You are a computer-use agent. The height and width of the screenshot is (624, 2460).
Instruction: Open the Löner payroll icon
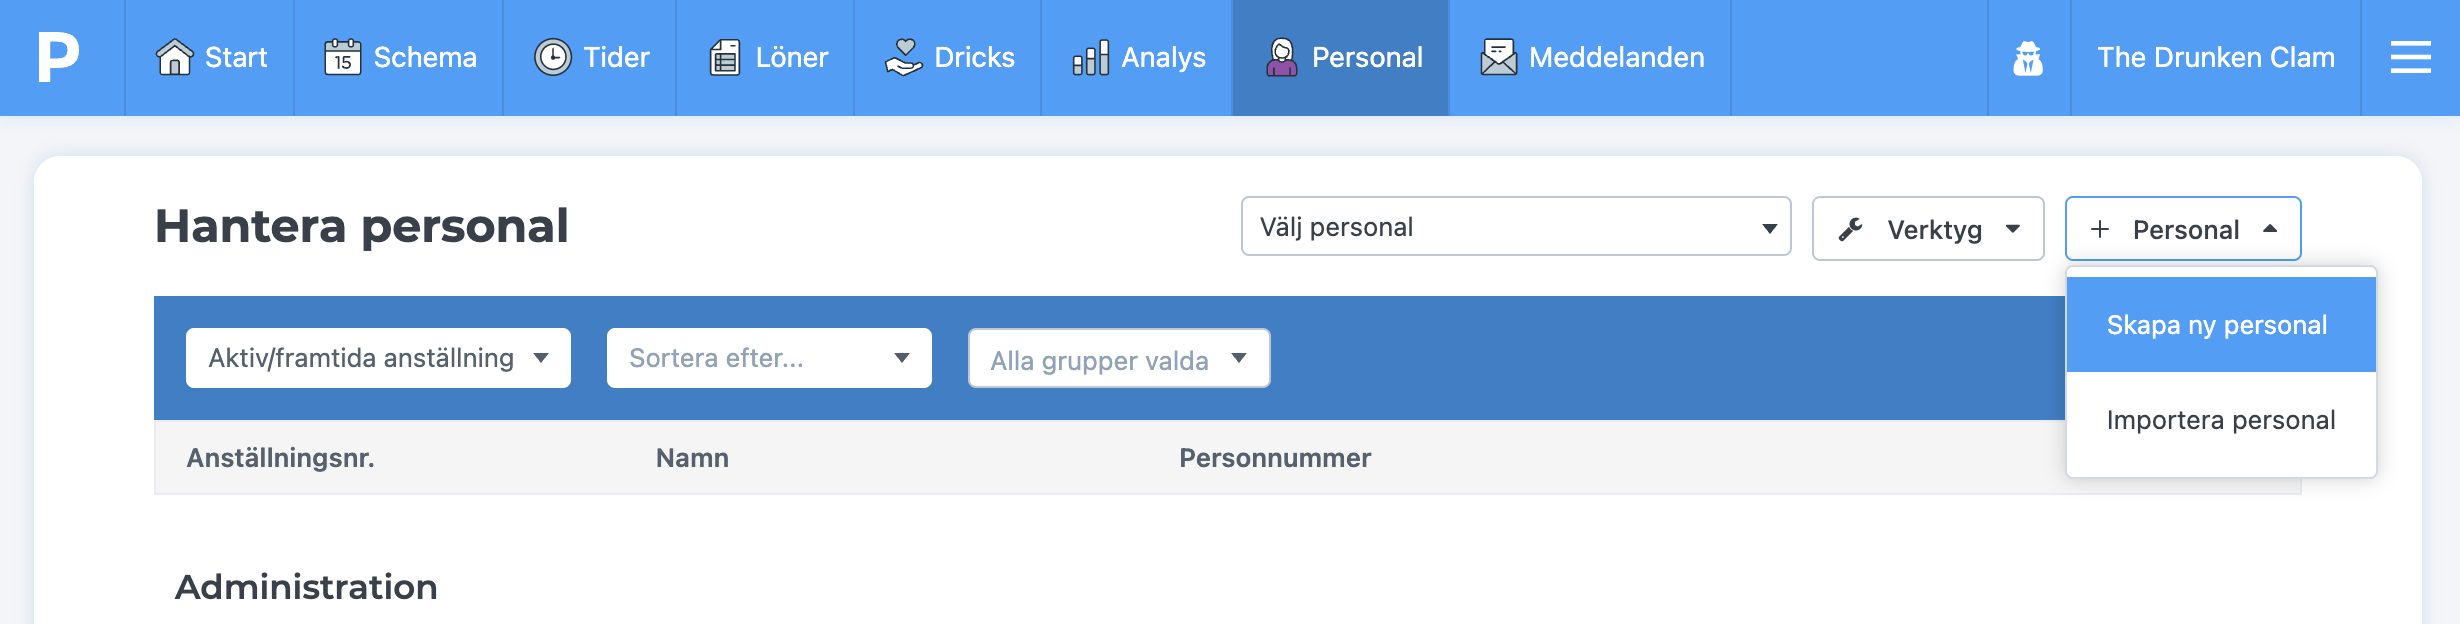pos(725,57)
